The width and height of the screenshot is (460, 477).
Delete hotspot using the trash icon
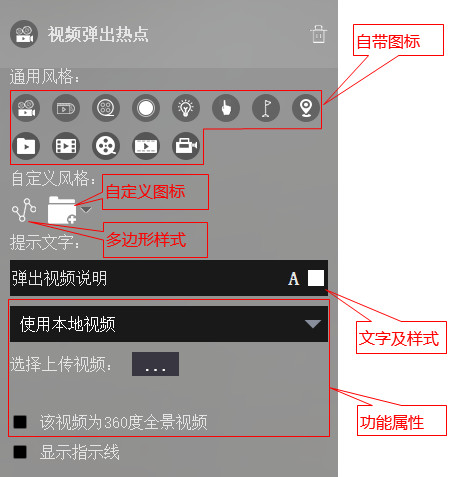pos(318,34)
